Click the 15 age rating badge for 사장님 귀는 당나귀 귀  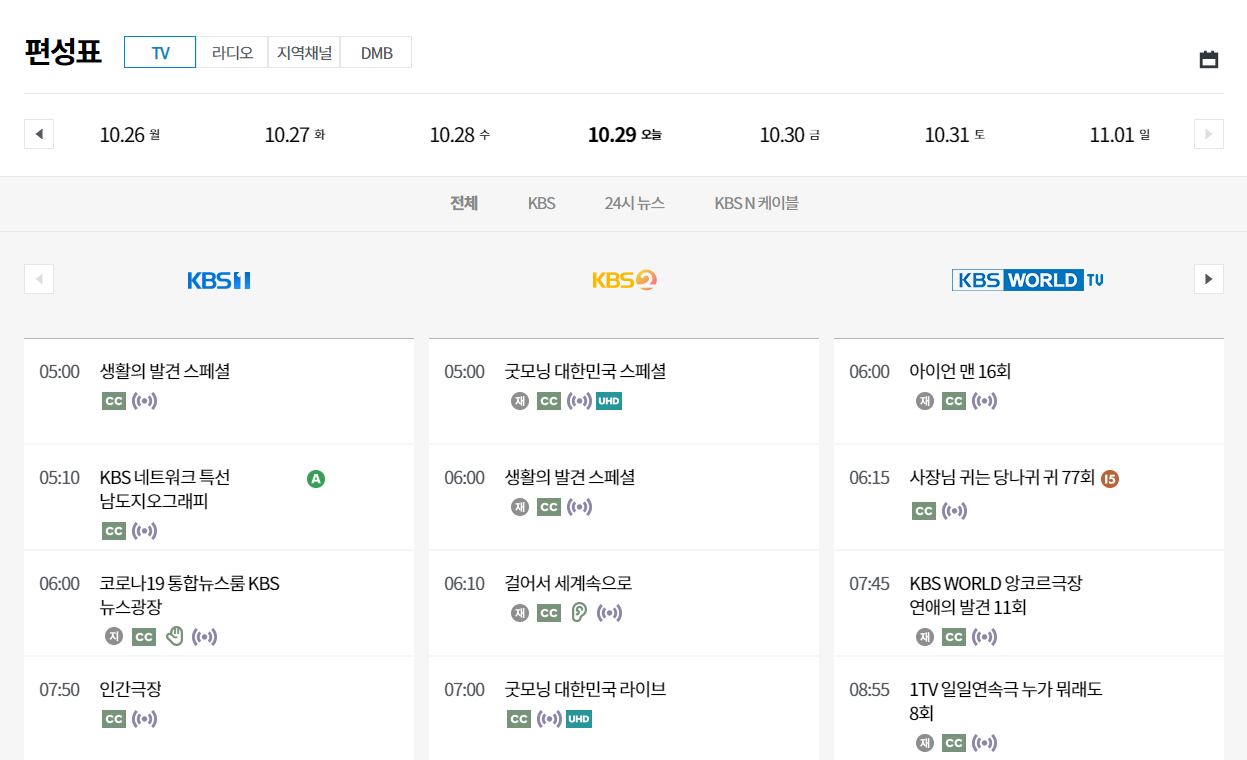[x=1110, y=478]
